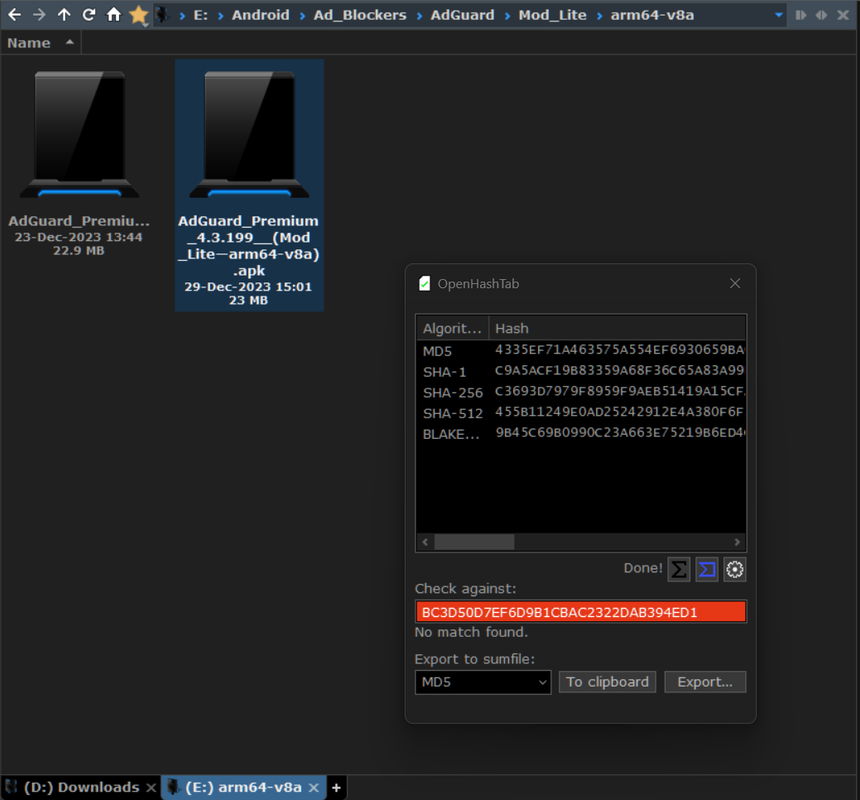Switch to the (E:) arm64-v8a tab
The image size is (860, 800).
243,787
